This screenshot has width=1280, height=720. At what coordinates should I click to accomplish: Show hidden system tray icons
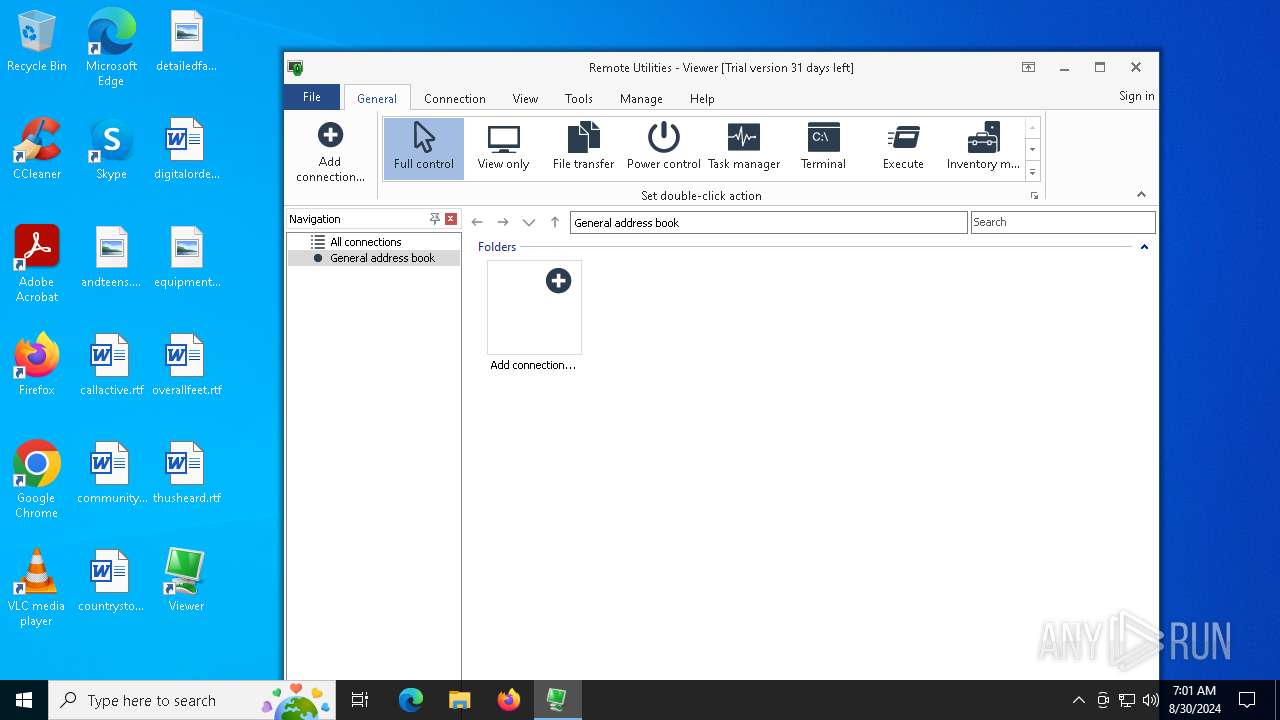(1078, 700)
